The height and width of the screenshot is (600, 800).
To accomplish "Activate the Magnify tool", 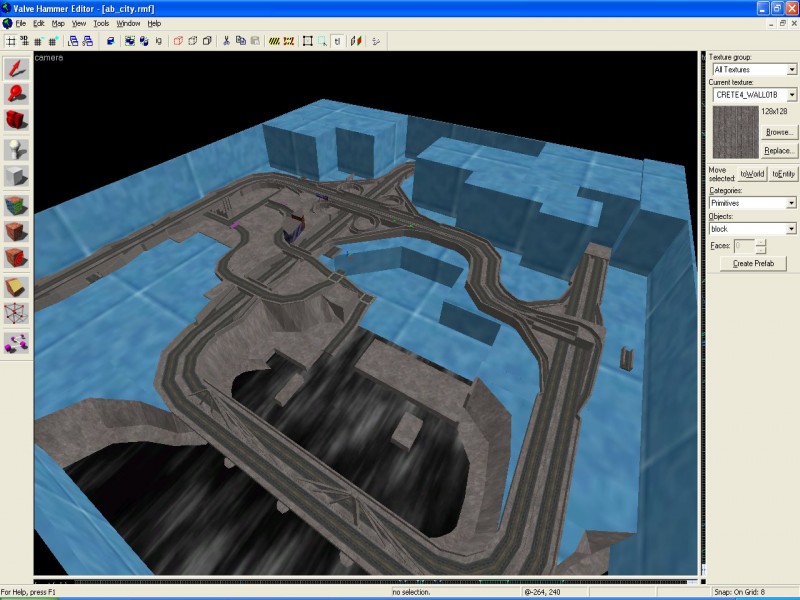I will [16, 95].
